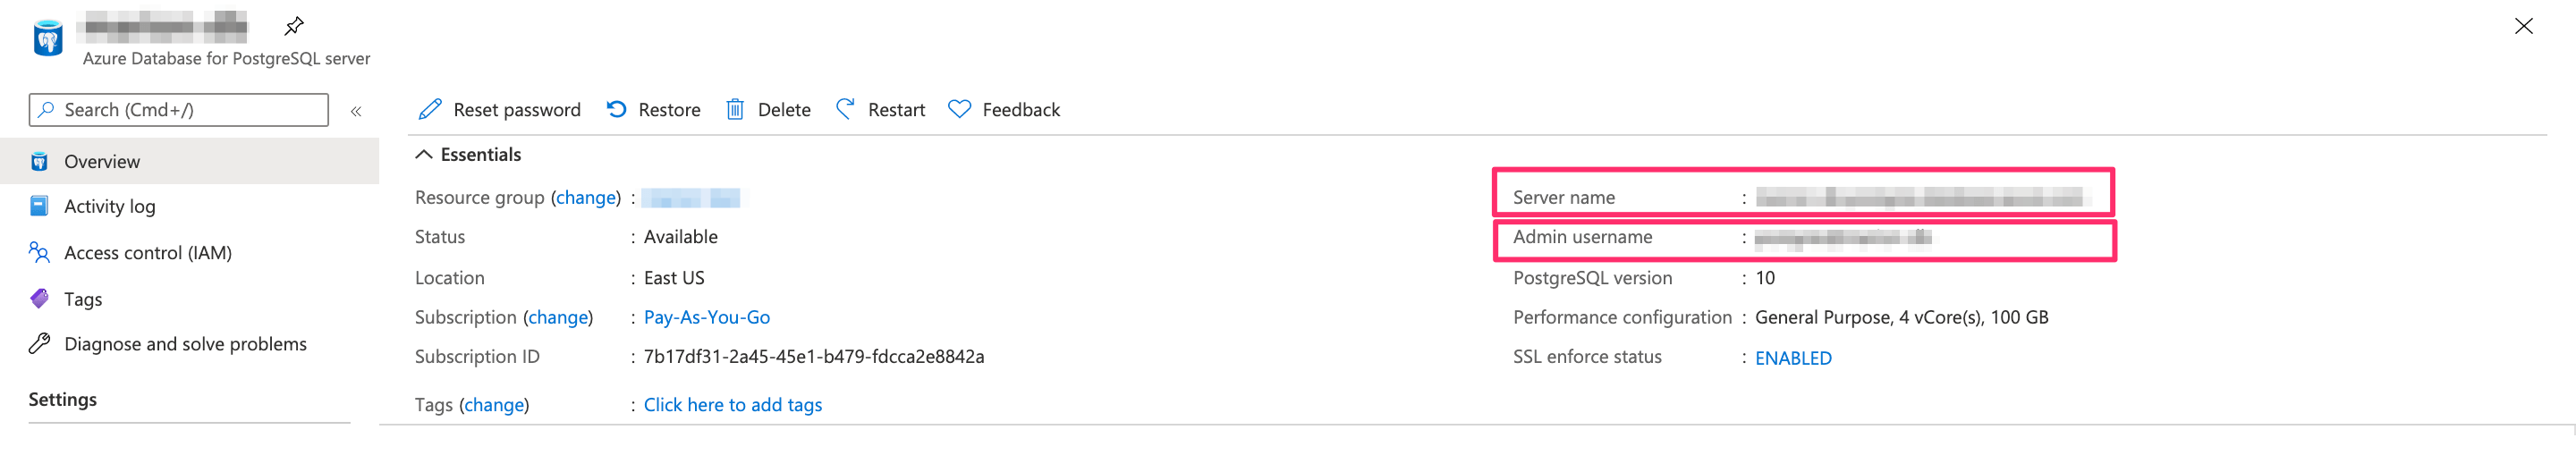Collapse the sidebar with double chevron
Image resolution: width=2576 pixels, height=472 pixels.
click(356, 111)
